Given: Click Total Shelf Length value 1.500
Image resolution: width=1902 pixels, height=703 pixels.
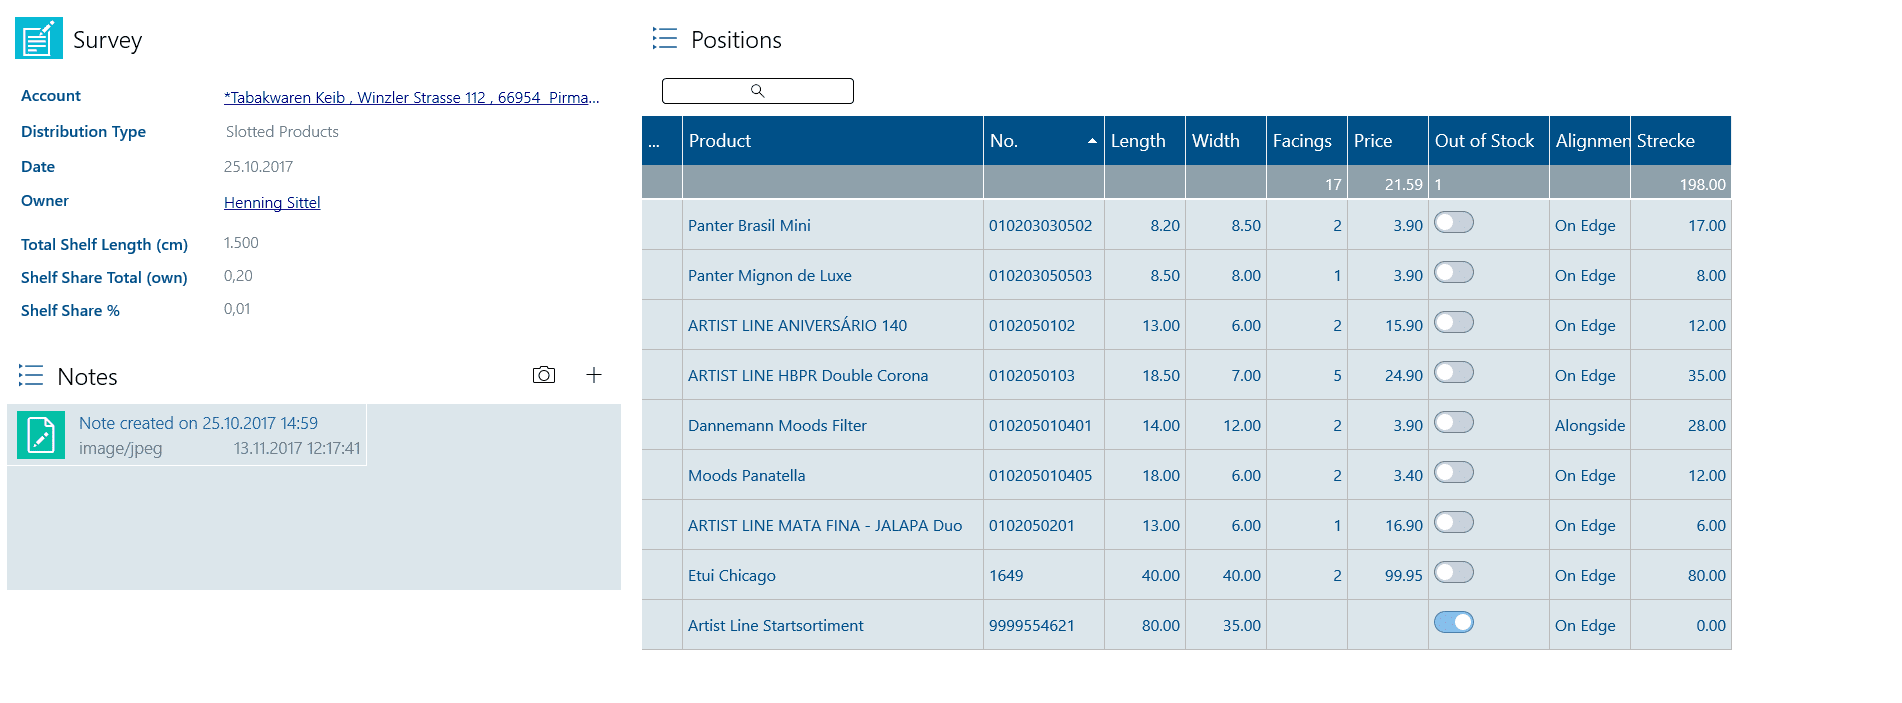Looking at the screenshot, I should [241, 242].
